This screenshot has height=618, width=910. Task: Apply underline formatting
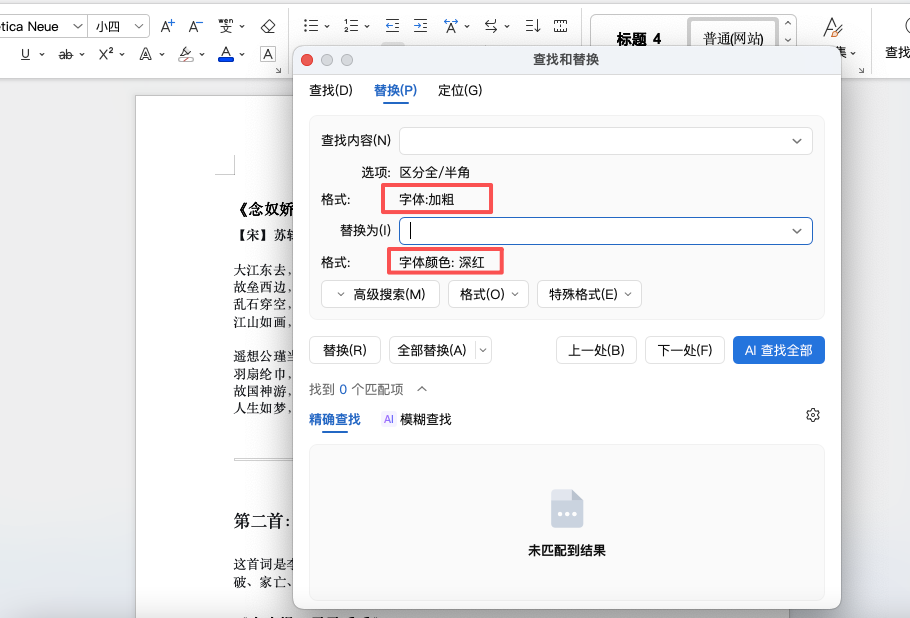[x=26, y=55]
